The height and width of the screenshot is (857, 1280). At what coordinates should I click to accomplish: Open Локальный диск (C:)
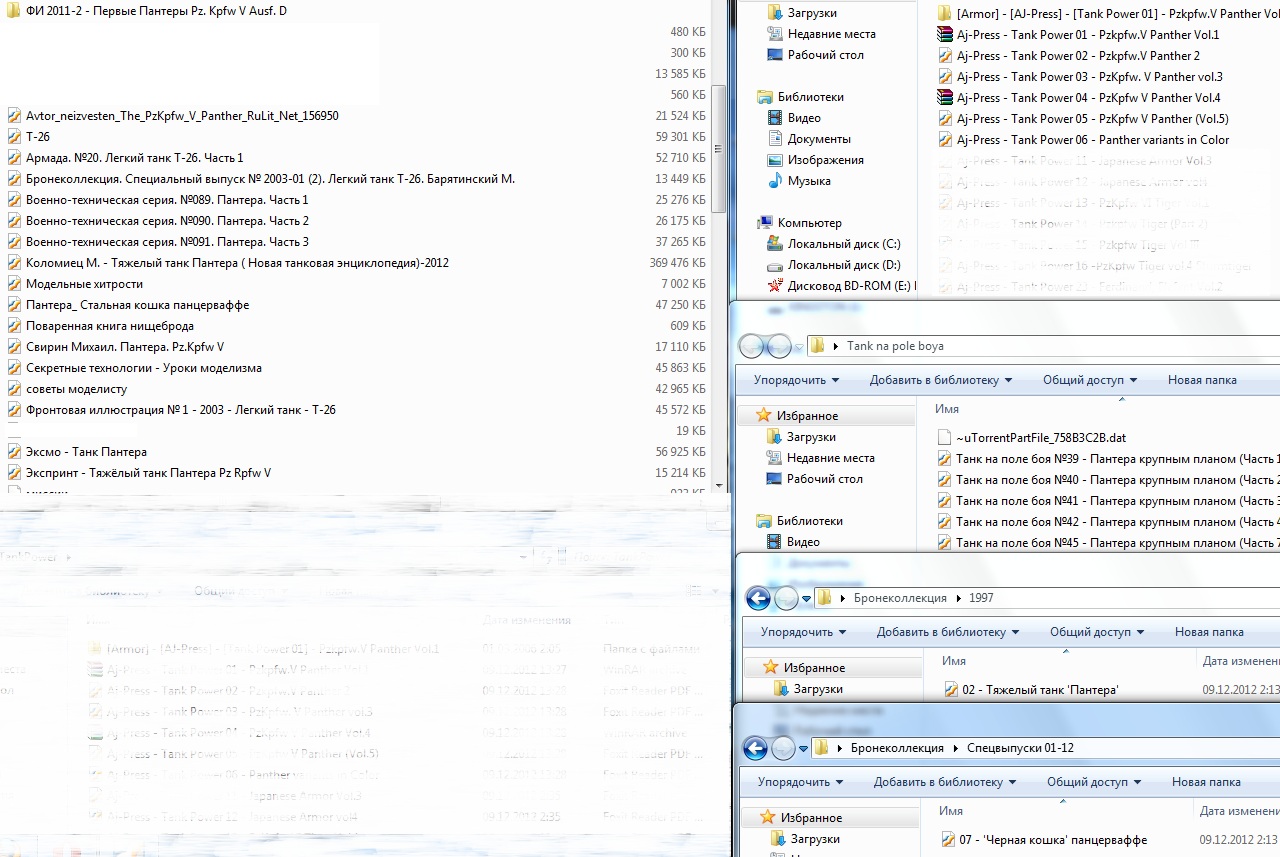pyautogui.click(x=844, y=244)
